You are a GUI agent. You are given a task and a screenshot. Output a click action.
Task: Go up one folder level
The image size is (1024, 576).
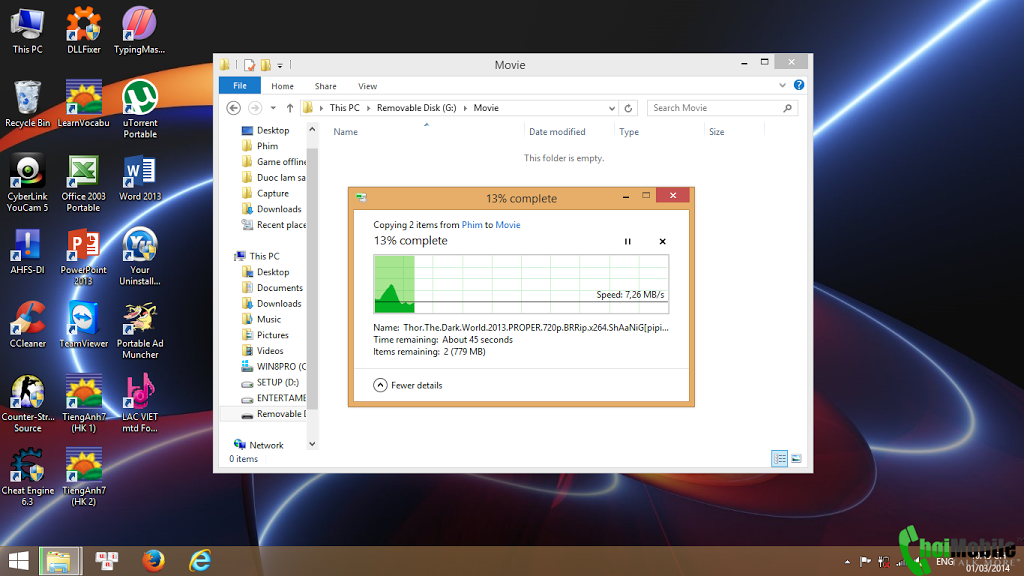pyautogui.click(x=290, y=108)
